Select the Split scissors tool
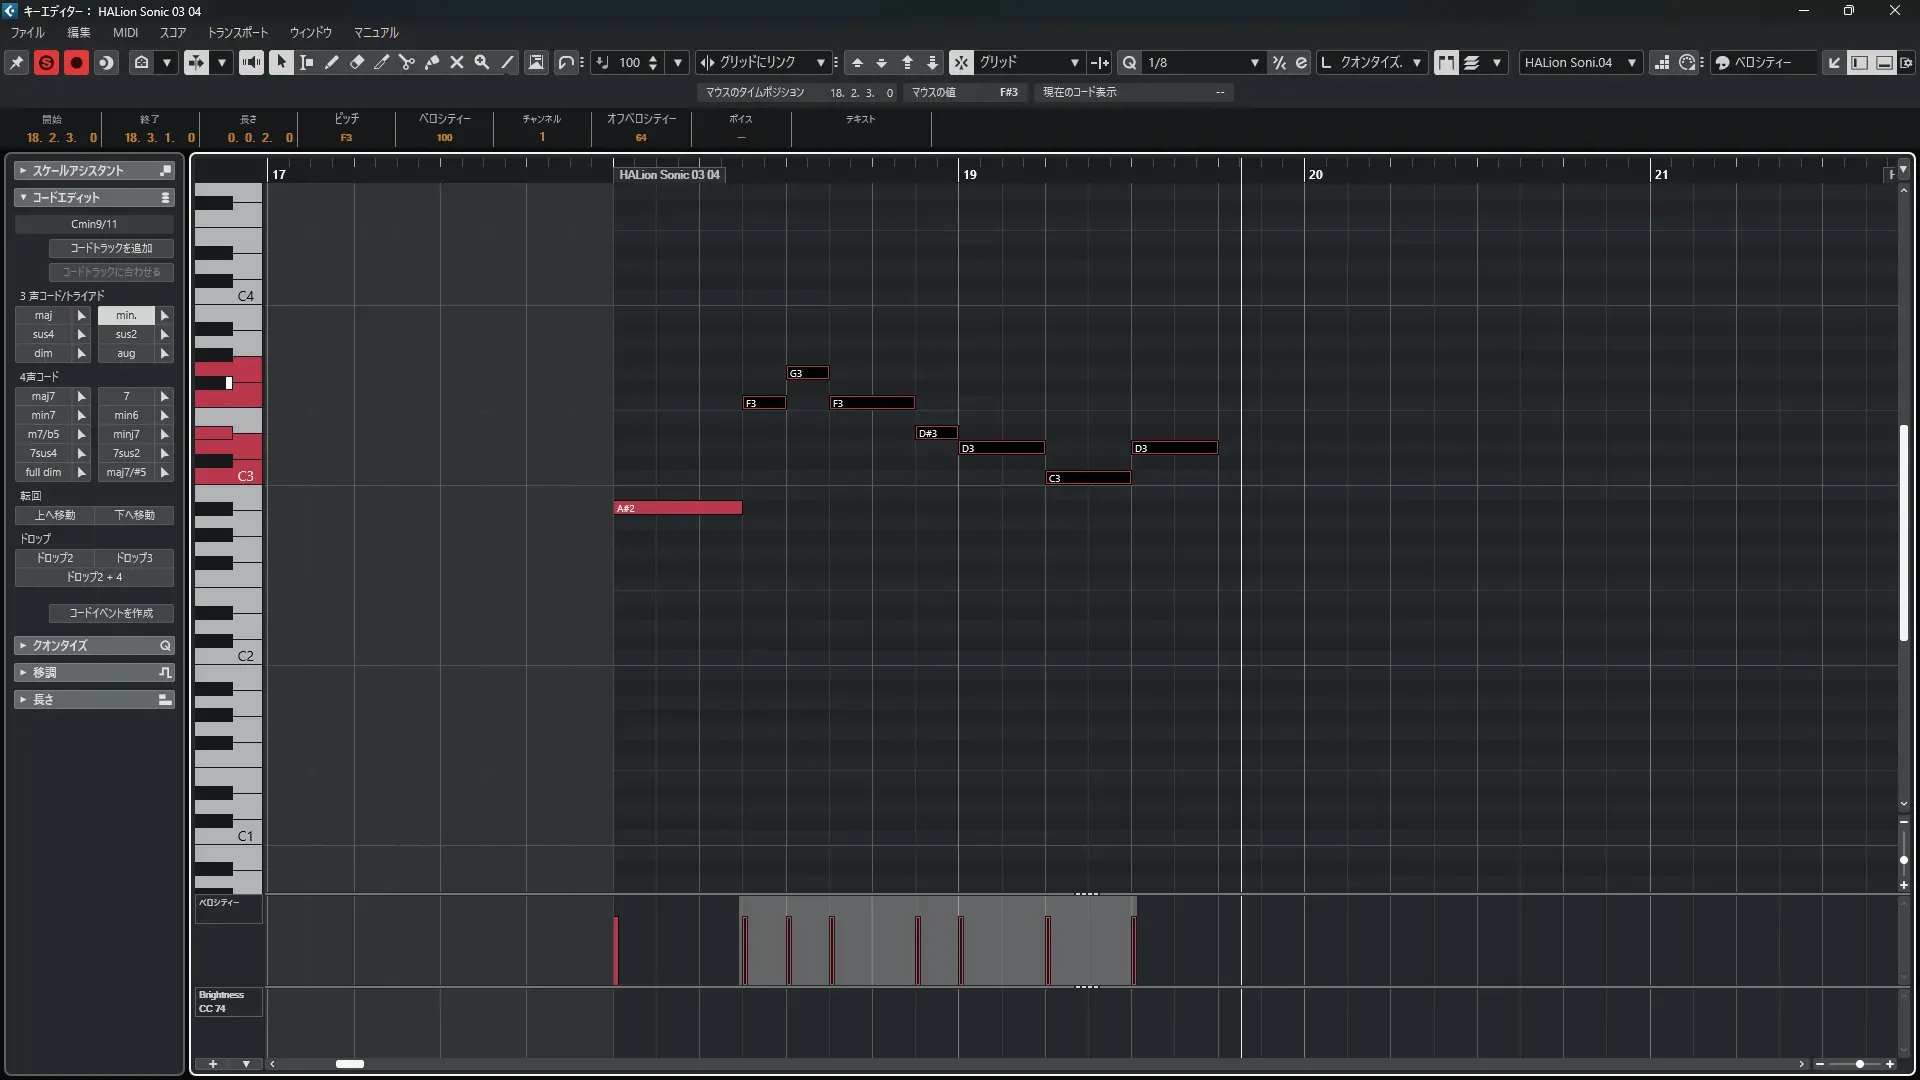This screenshot has width=1920, height=1080. click(x=407, y=62)
